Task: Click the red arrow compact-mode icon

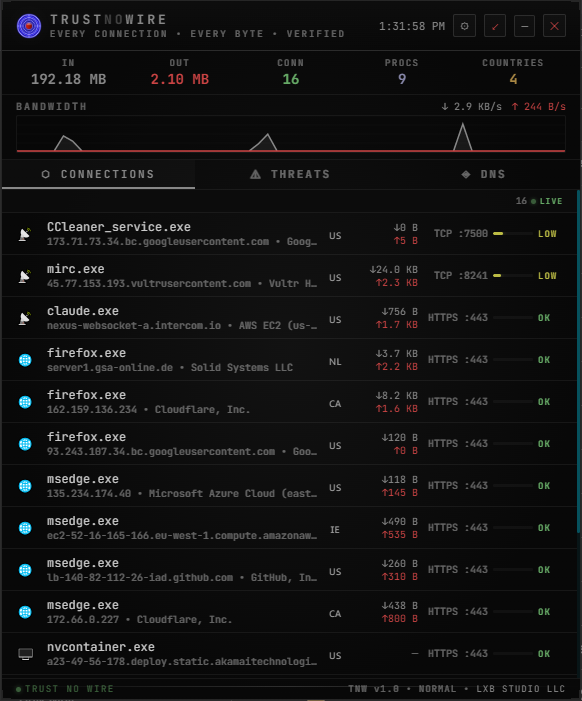Action: point(495,26)
